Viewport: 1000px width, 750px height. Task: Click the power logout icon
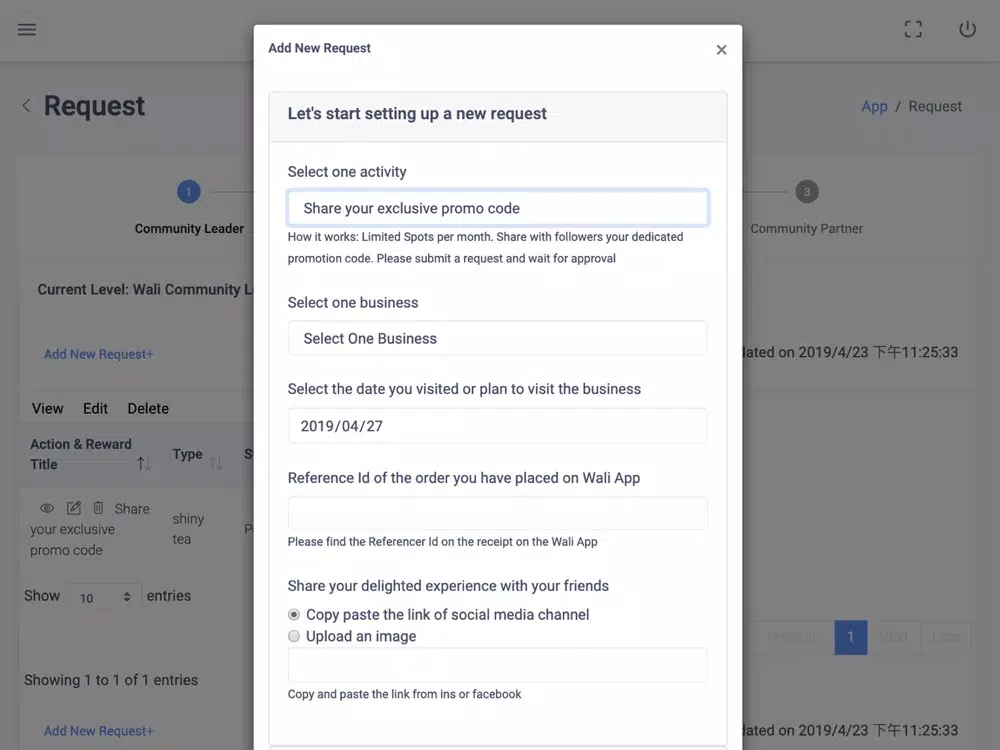click(x=967, y=29)
